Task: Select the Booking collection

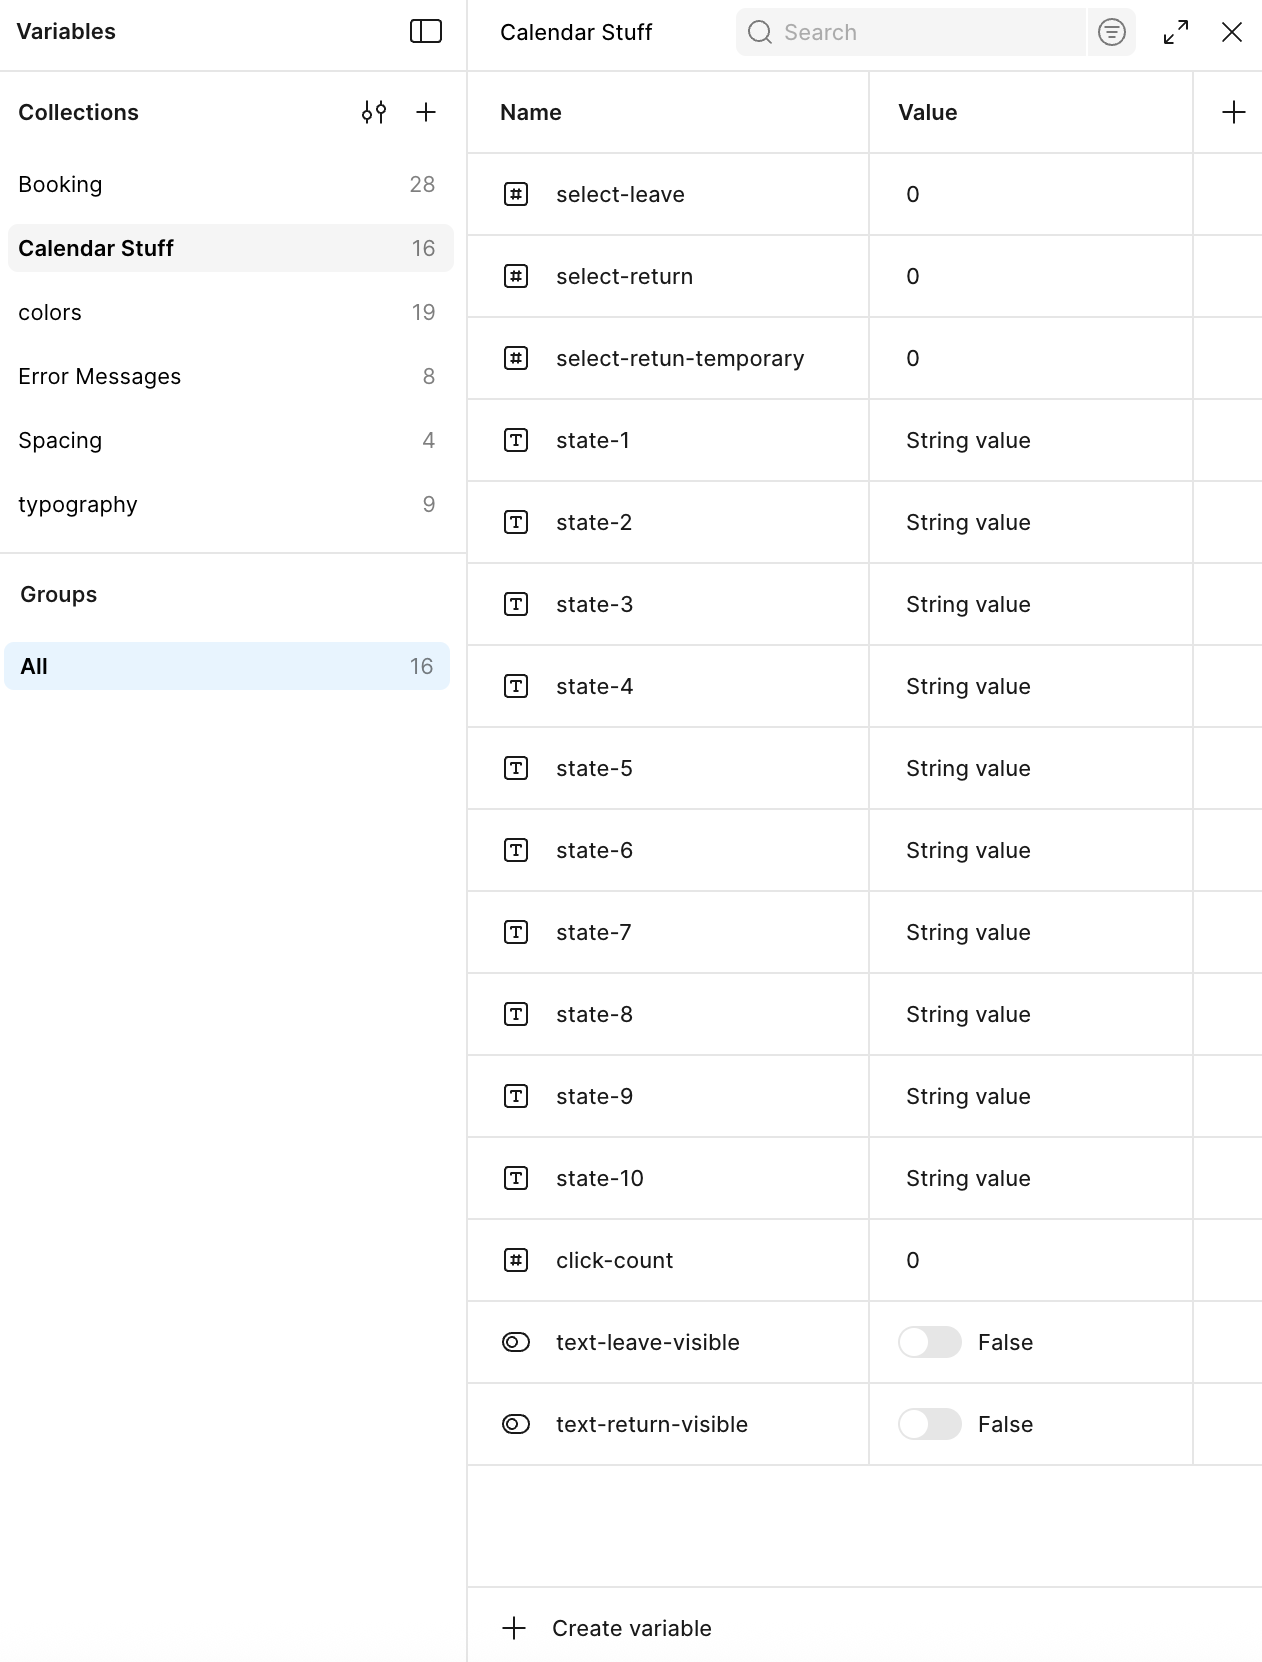Action: [60, 184]
